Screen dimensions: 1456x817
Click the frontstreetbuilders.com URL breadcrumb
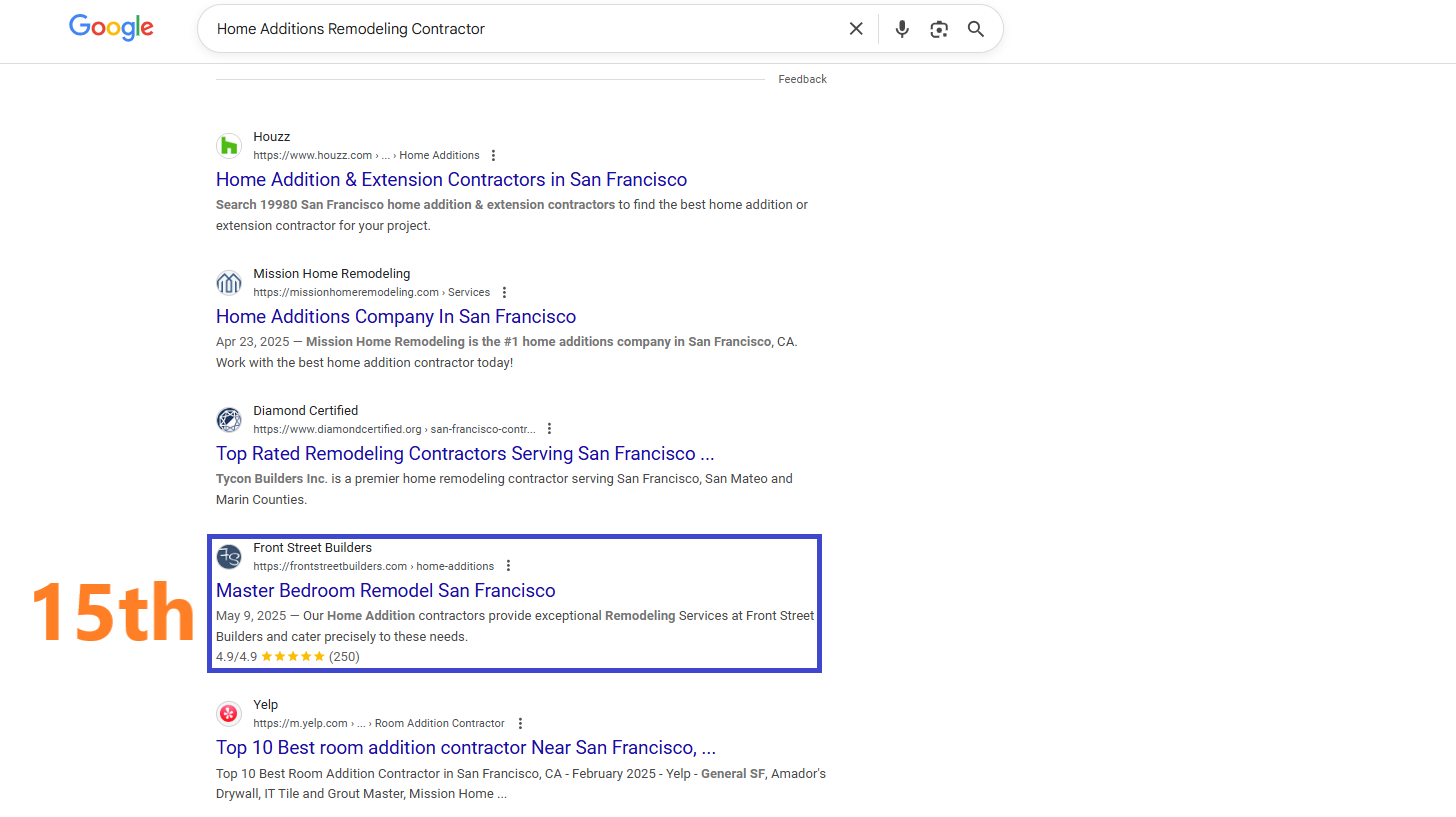[373, 567]
